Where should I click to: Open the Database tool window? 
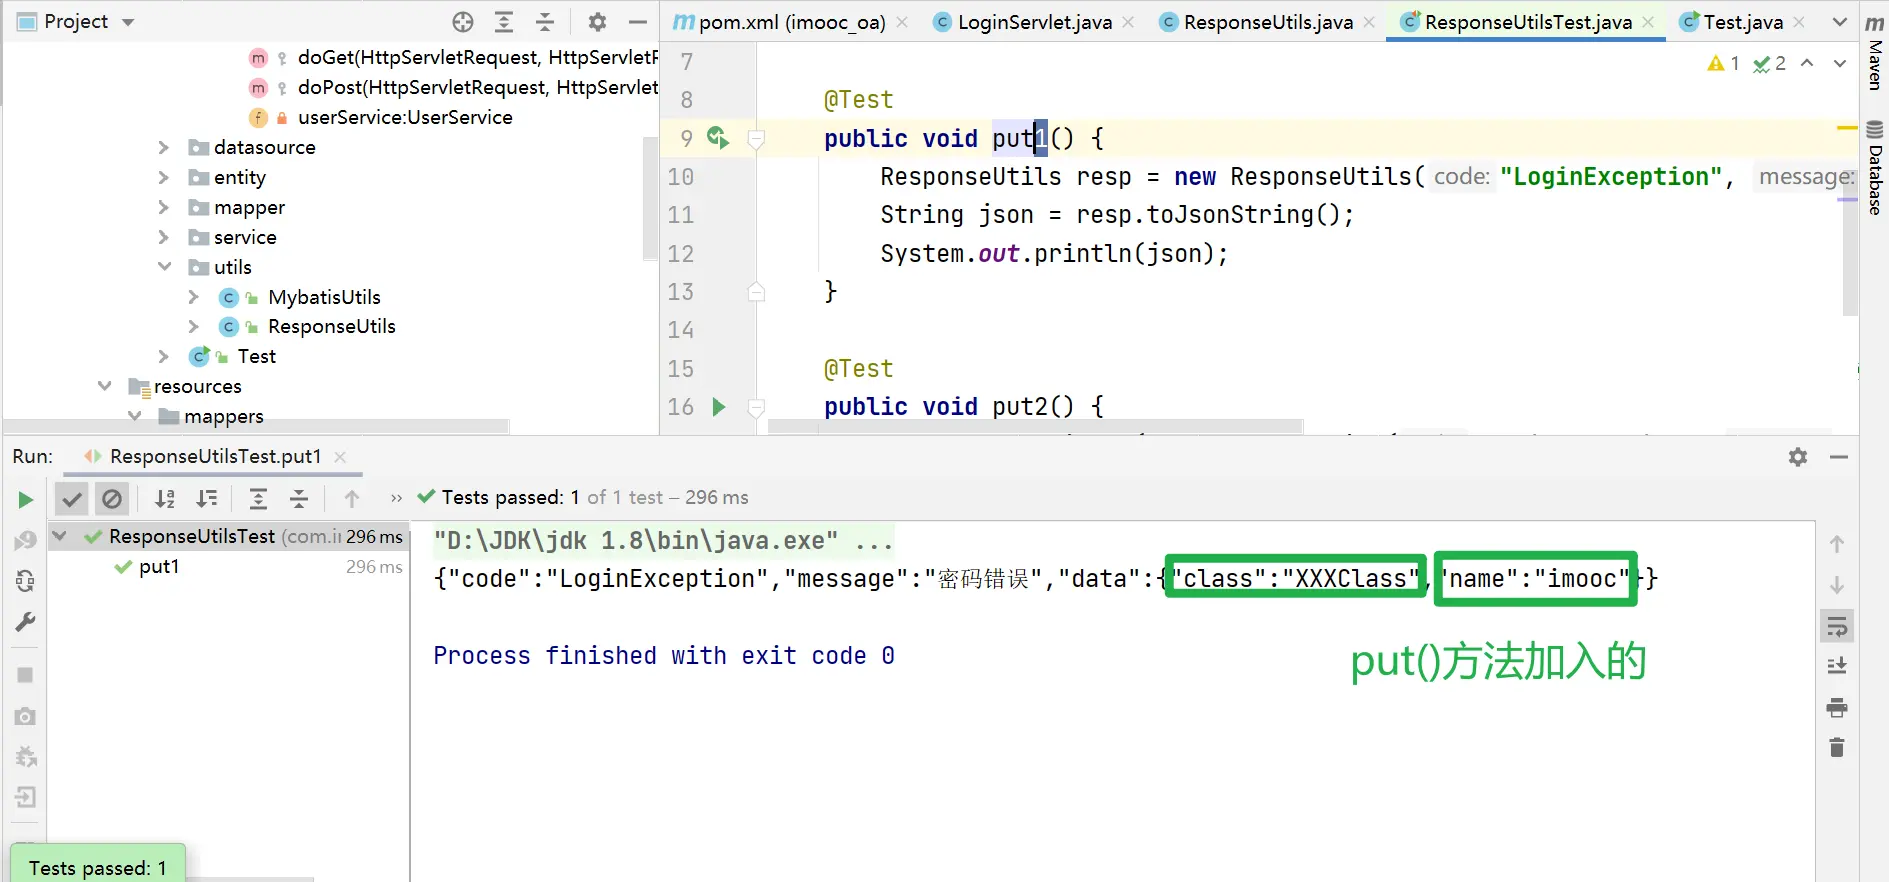[x=1875, y=166]
